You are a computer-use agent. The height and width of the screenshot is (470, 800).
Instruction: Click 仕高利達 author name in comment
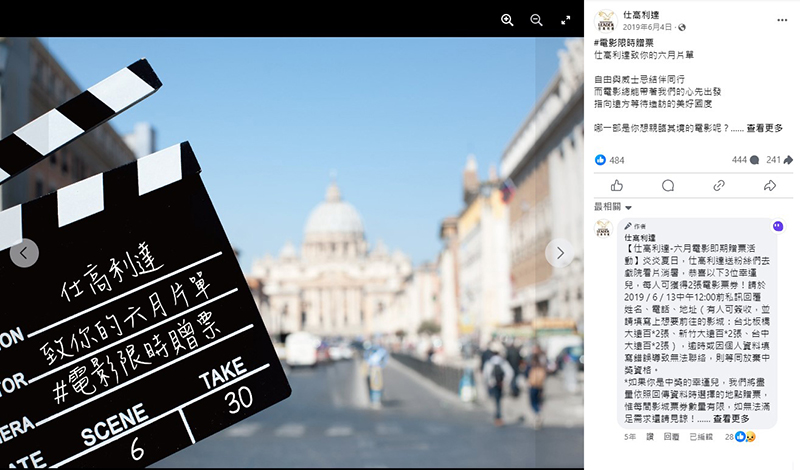click(640, 238)
